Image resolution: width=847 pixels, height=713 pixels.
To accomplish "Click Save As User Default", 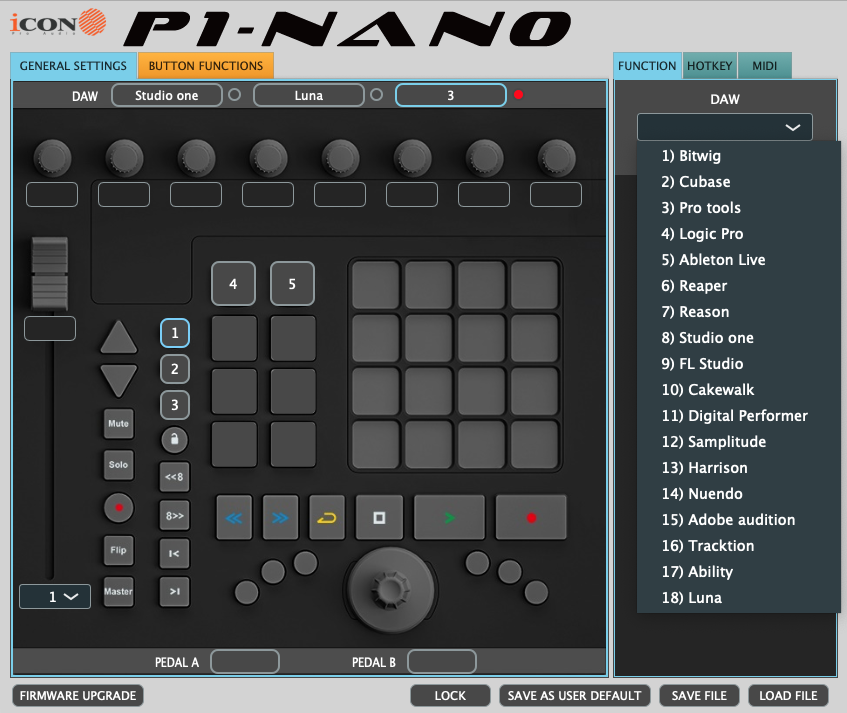I will pos(574,695).
